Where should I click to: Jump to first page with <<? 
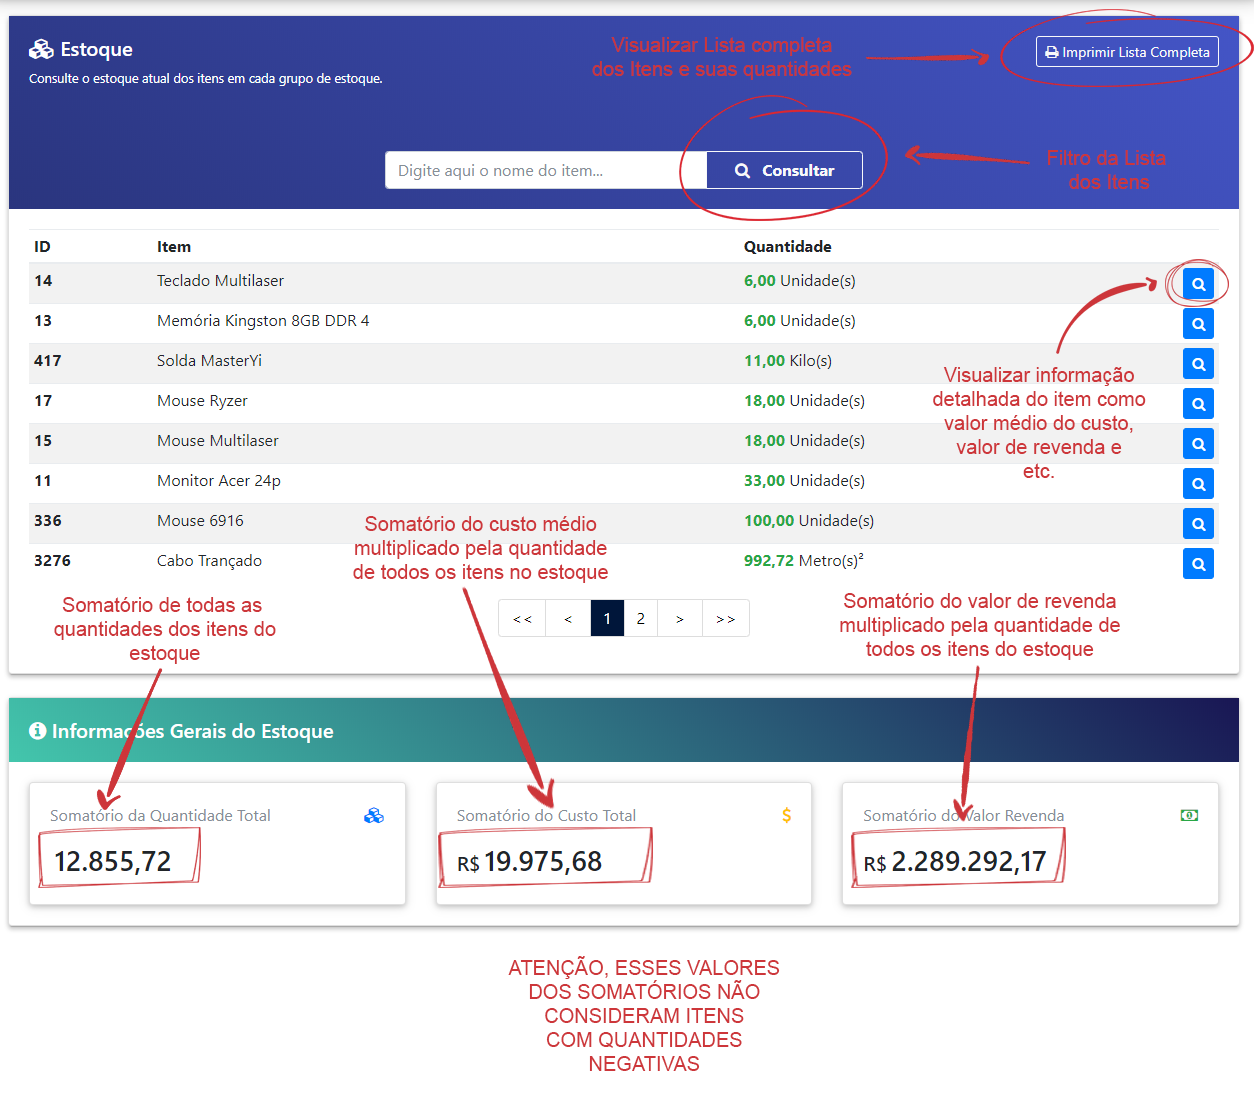pos(522,619)
